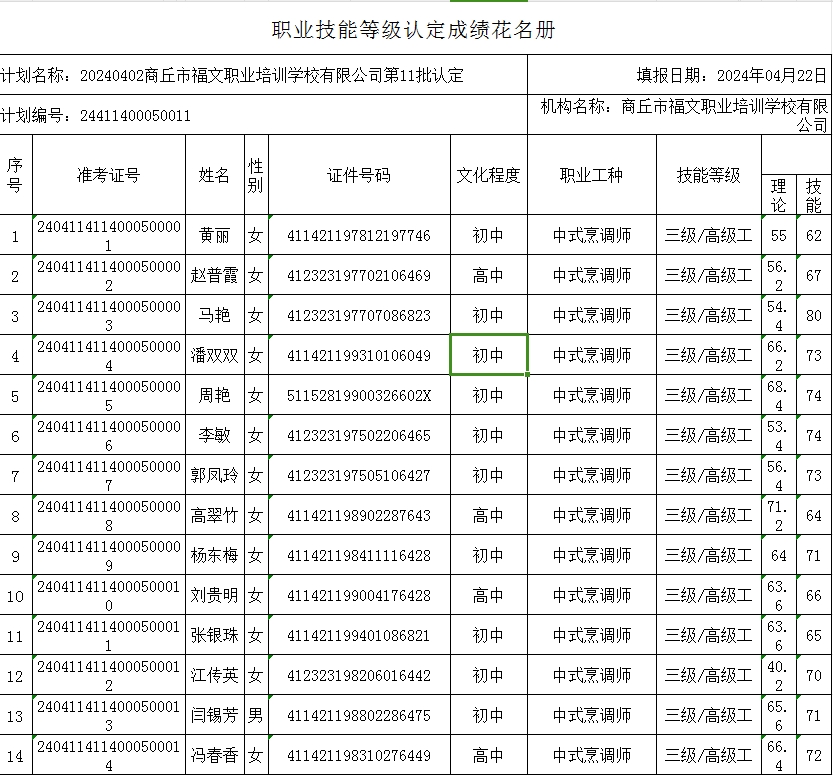The width and height of the screenshot is (833, 775).
Task: Select the name cell 潘双双
Action: [x=215, y=355]
